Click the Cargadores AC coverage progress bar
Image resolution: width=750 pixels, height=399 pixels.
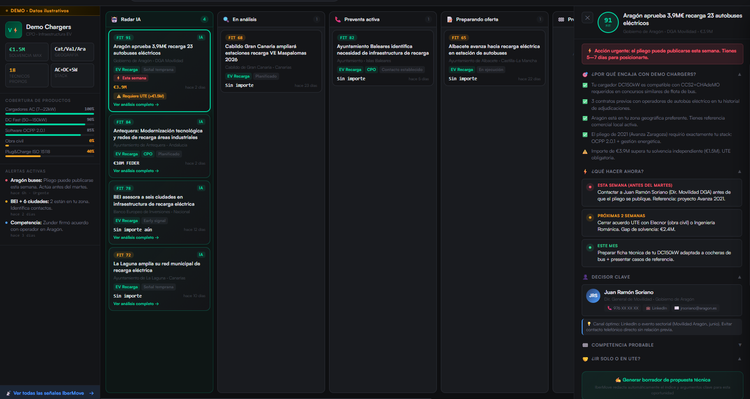pyautogui.click(x=50, y=114)
